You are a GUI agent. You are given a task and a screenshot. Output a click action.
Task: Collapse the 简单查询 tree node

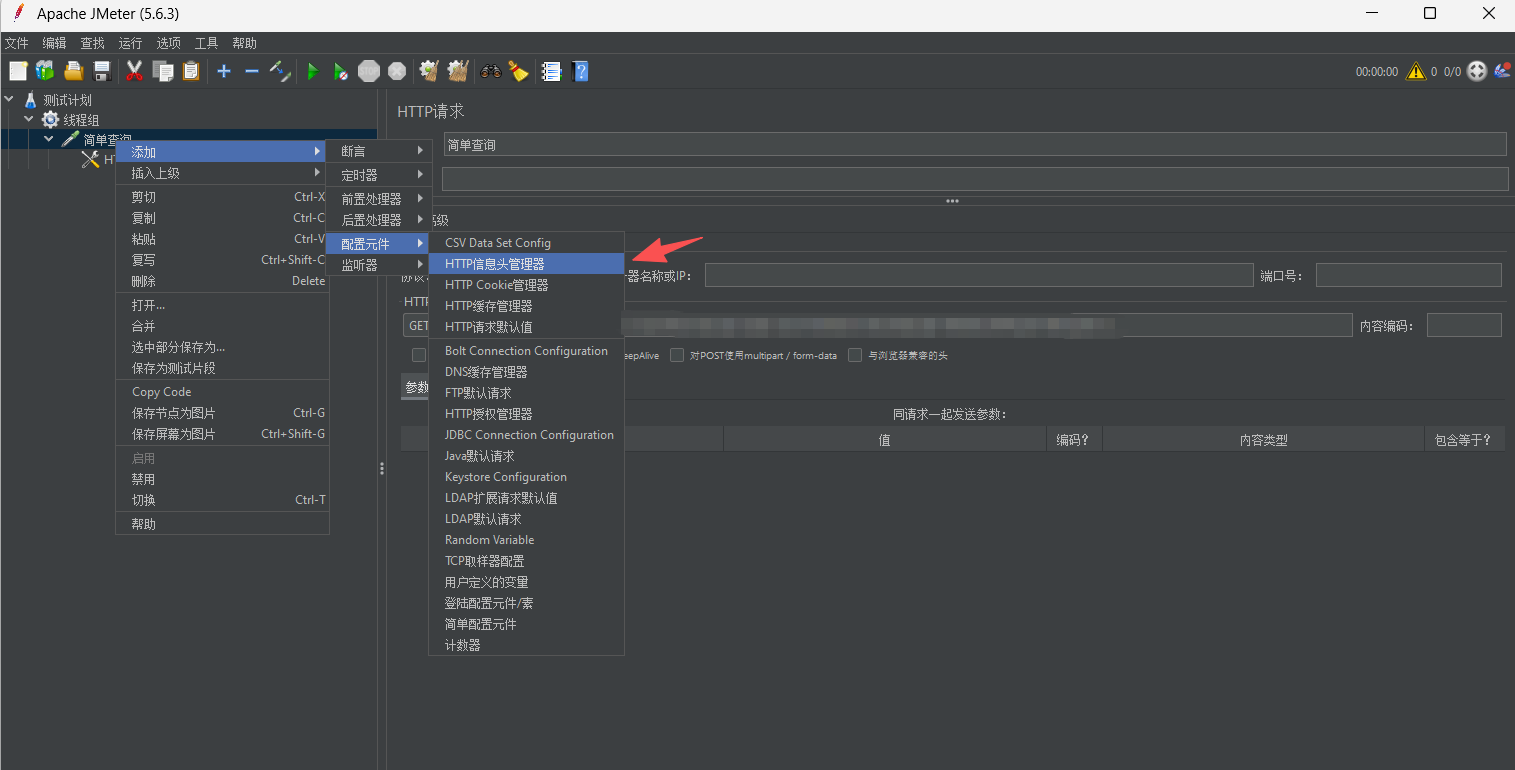pyautogui.click(x=48, y=140)
